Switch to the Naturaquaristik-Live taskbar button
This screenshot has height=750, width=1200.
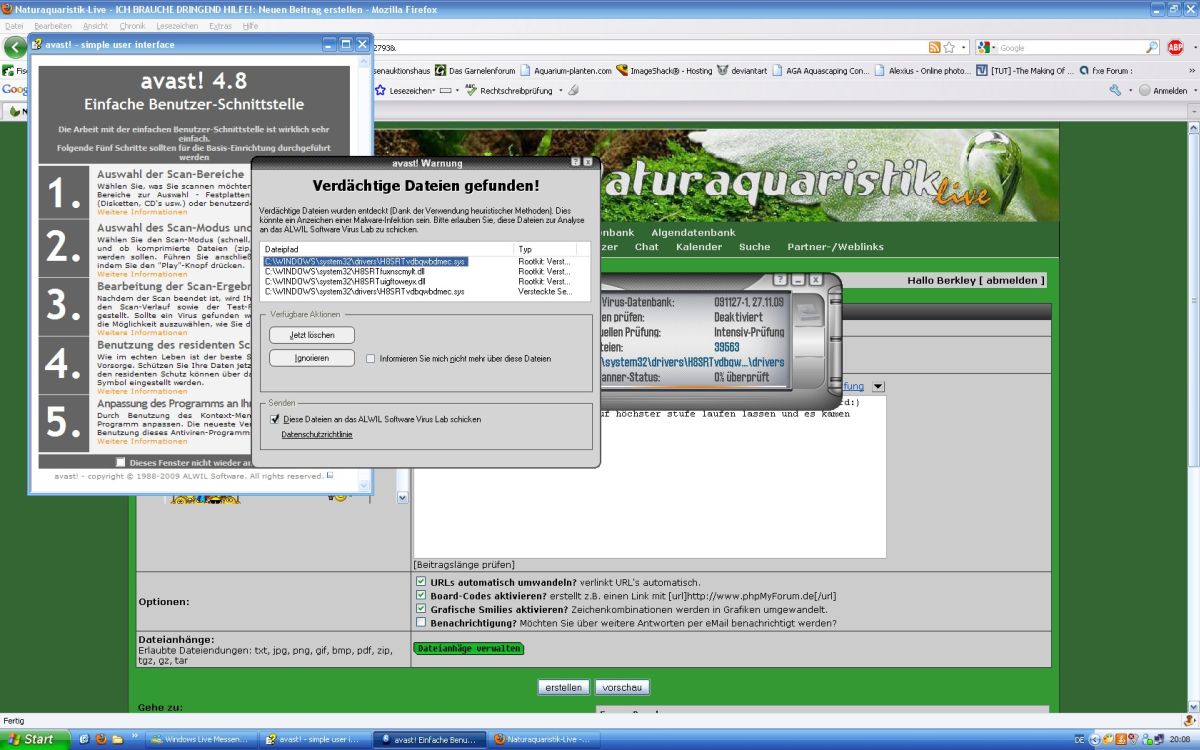pos(545,739)
